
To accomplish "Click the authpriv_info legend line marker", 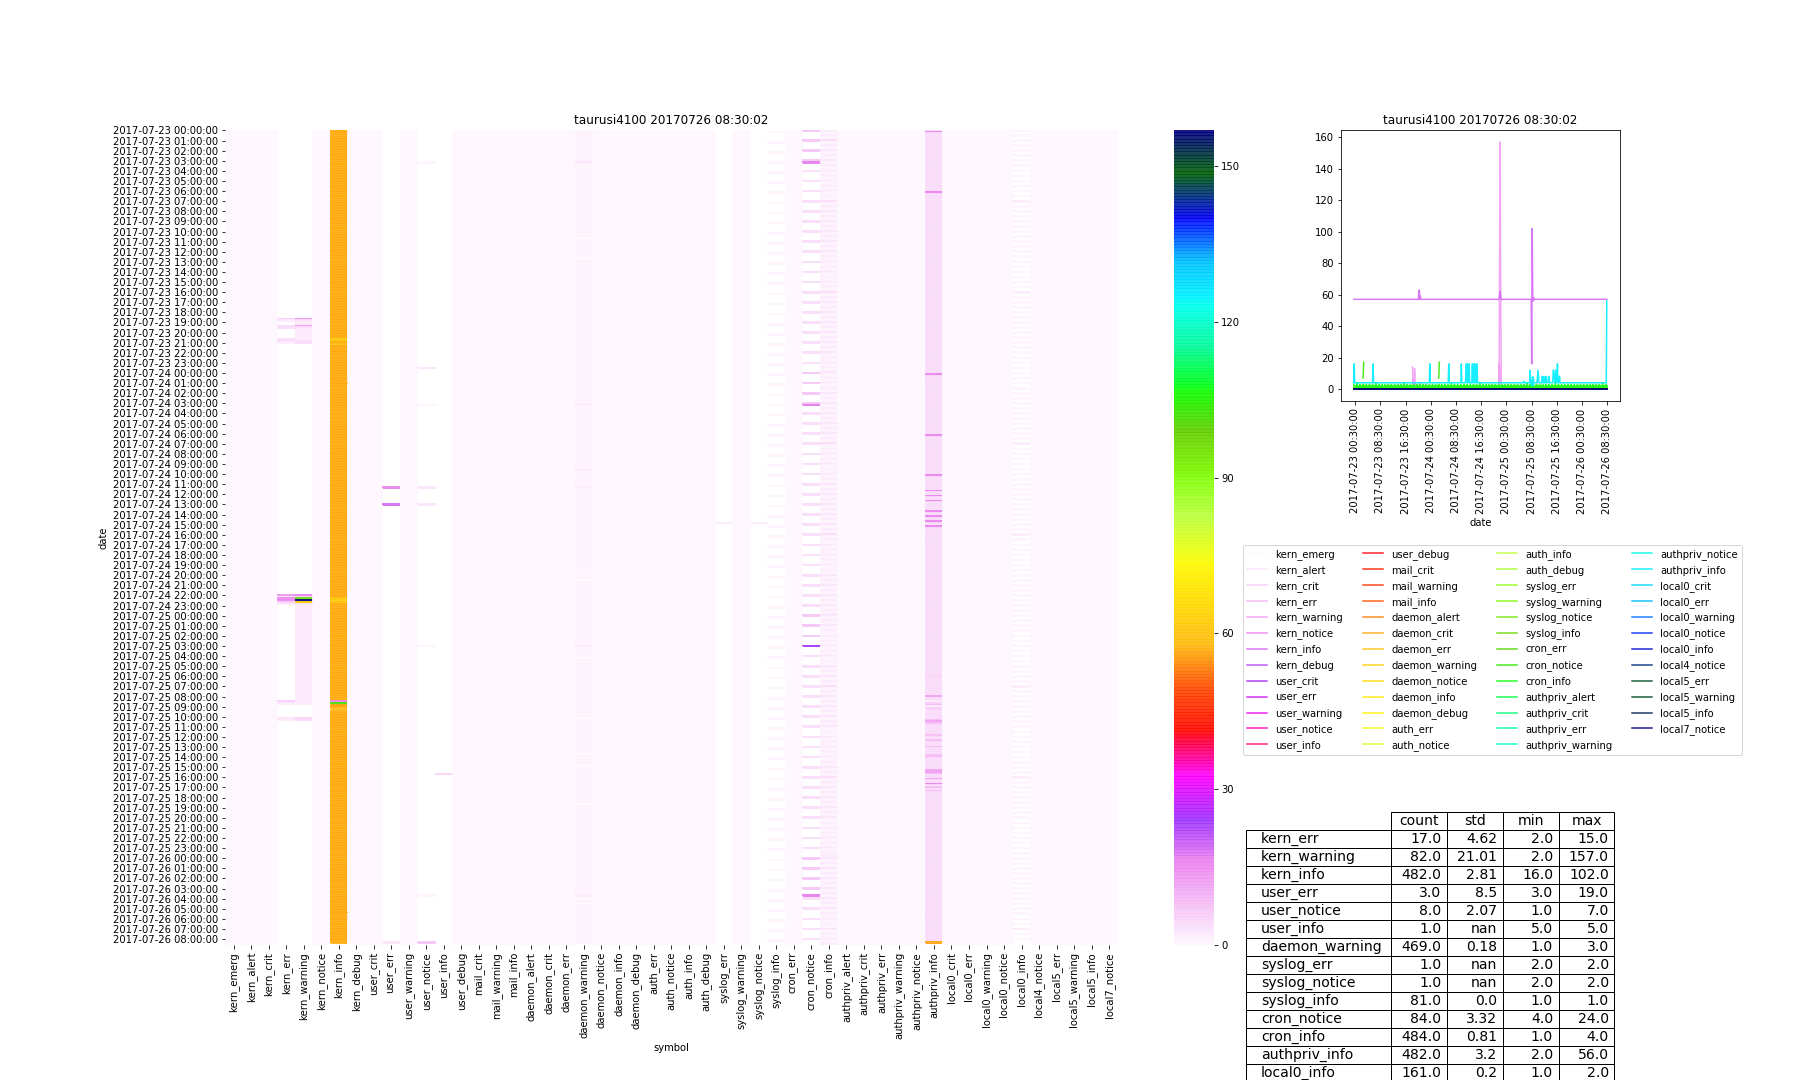I will 1643,570.
